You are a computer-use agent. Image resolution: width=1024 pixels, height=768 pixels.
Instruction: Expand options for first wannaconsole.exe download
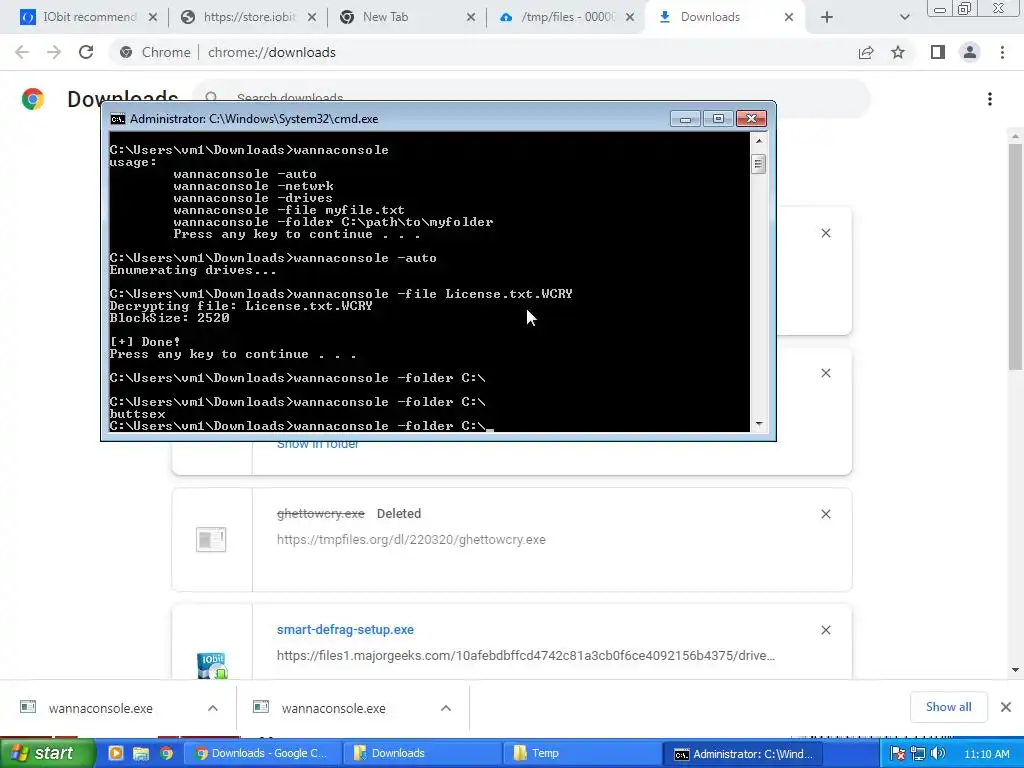pos(213,708)
